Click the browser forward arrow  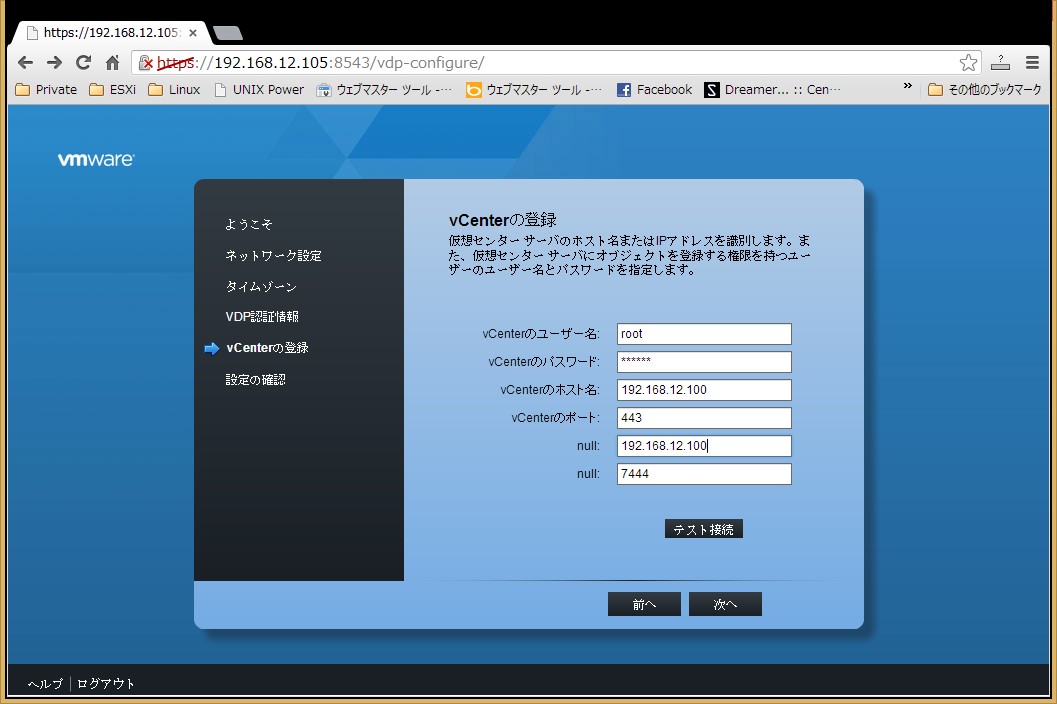tap(55, 63)
